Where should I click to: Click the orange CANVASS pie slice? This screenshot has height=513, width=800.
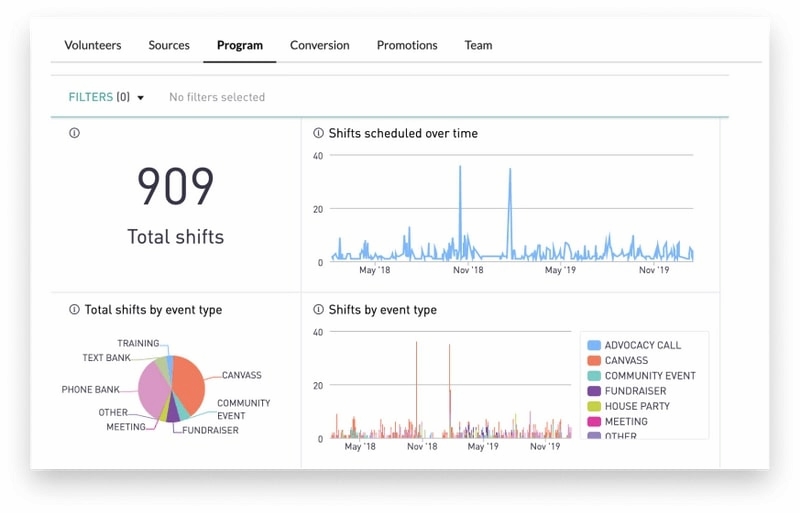tap(189, 382)
